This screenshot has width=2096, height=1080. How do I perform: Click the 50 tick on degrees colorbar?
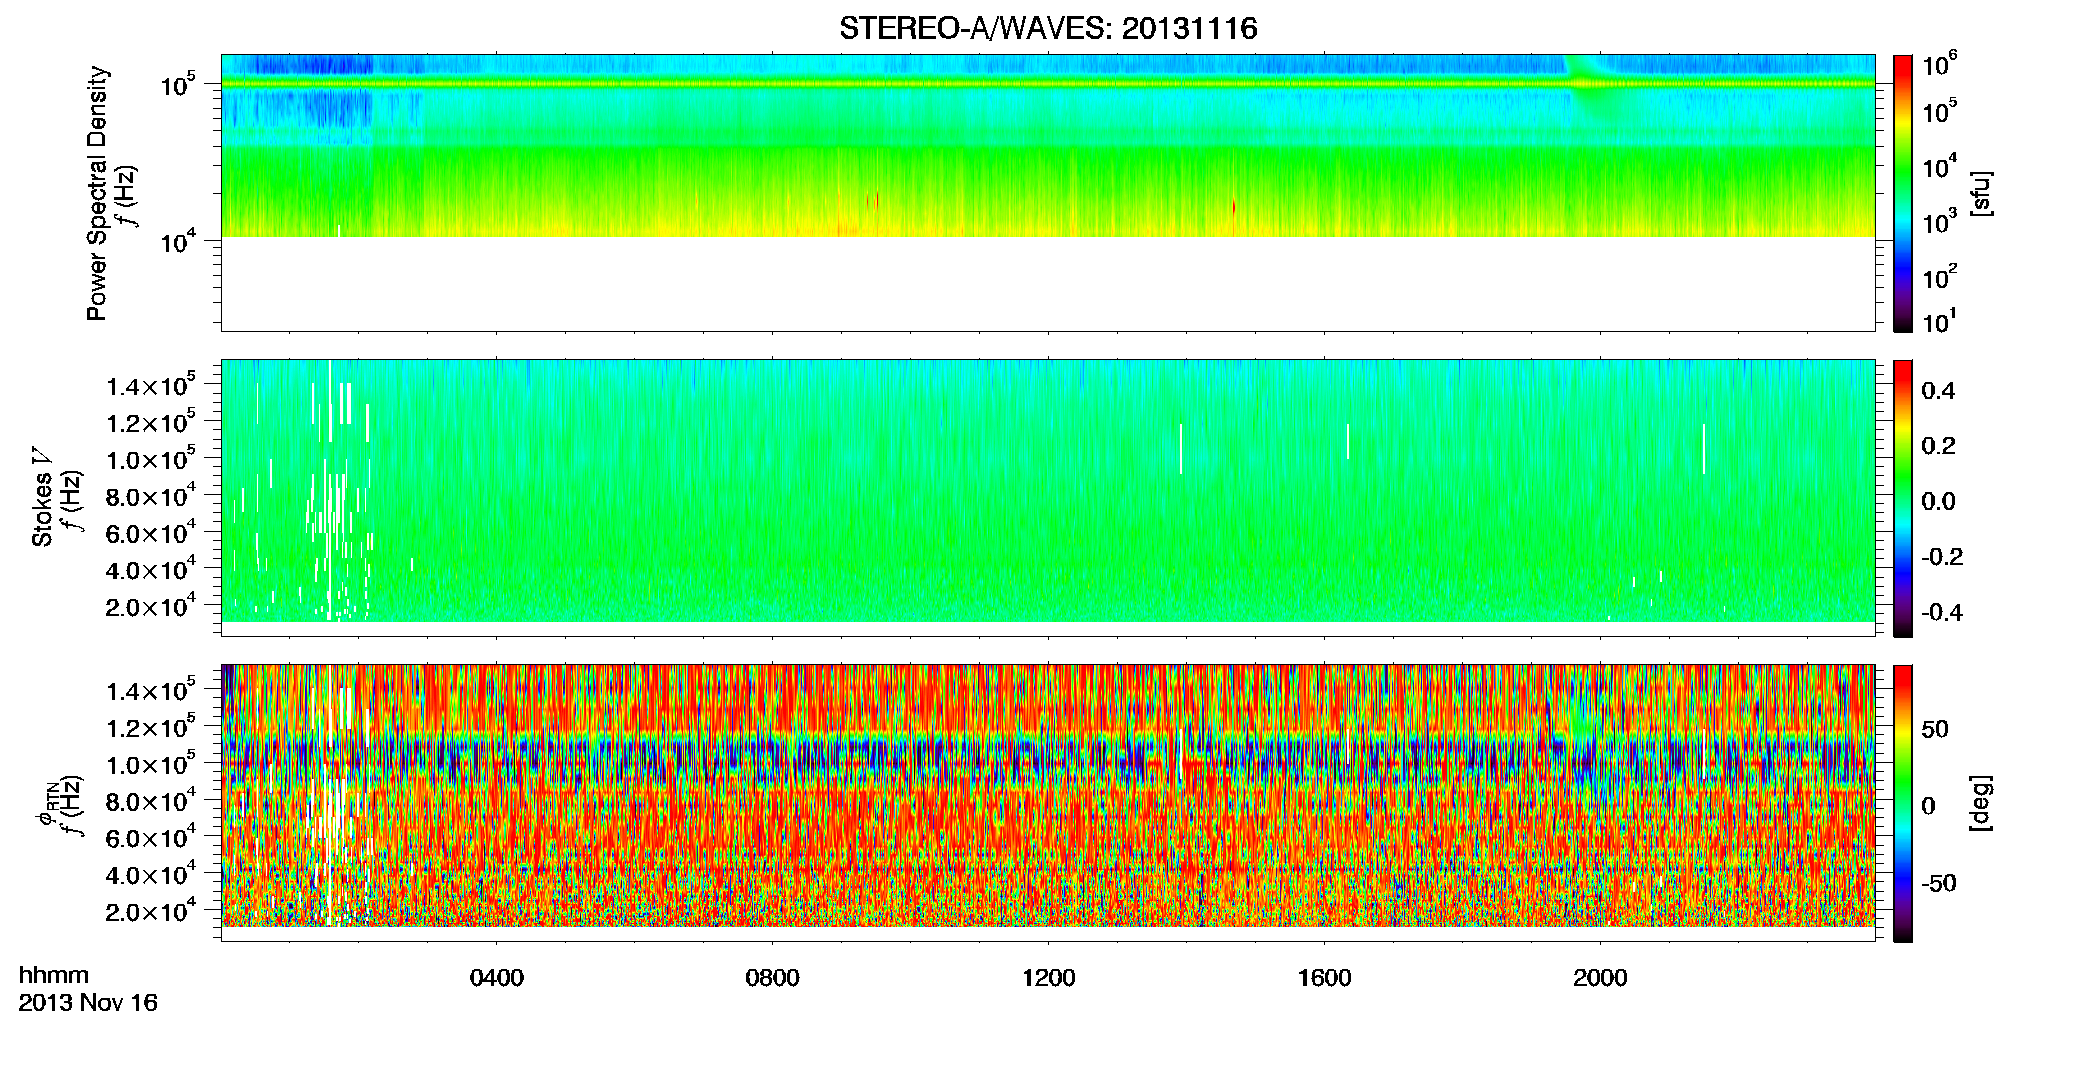click(1935, 729)
